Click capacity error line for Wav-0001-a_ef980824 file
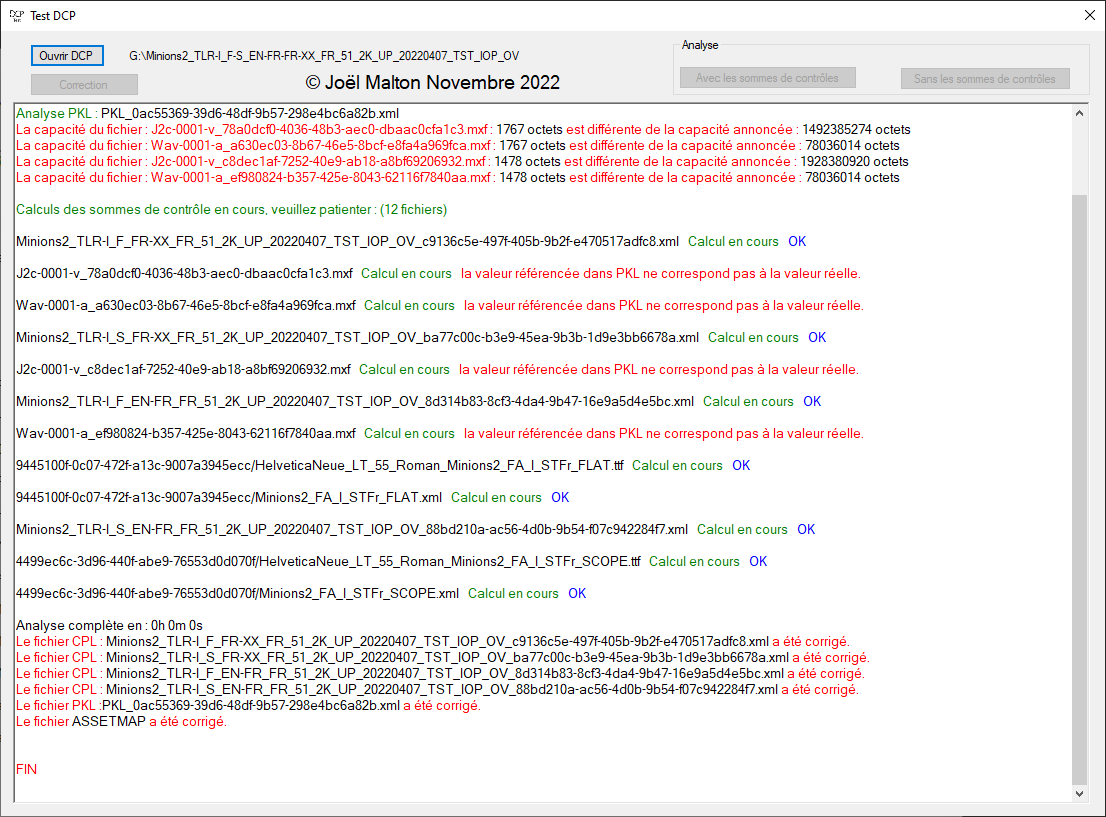This screenshot has height=817, width=1106. pyautogui.click(x=457, y=178)
